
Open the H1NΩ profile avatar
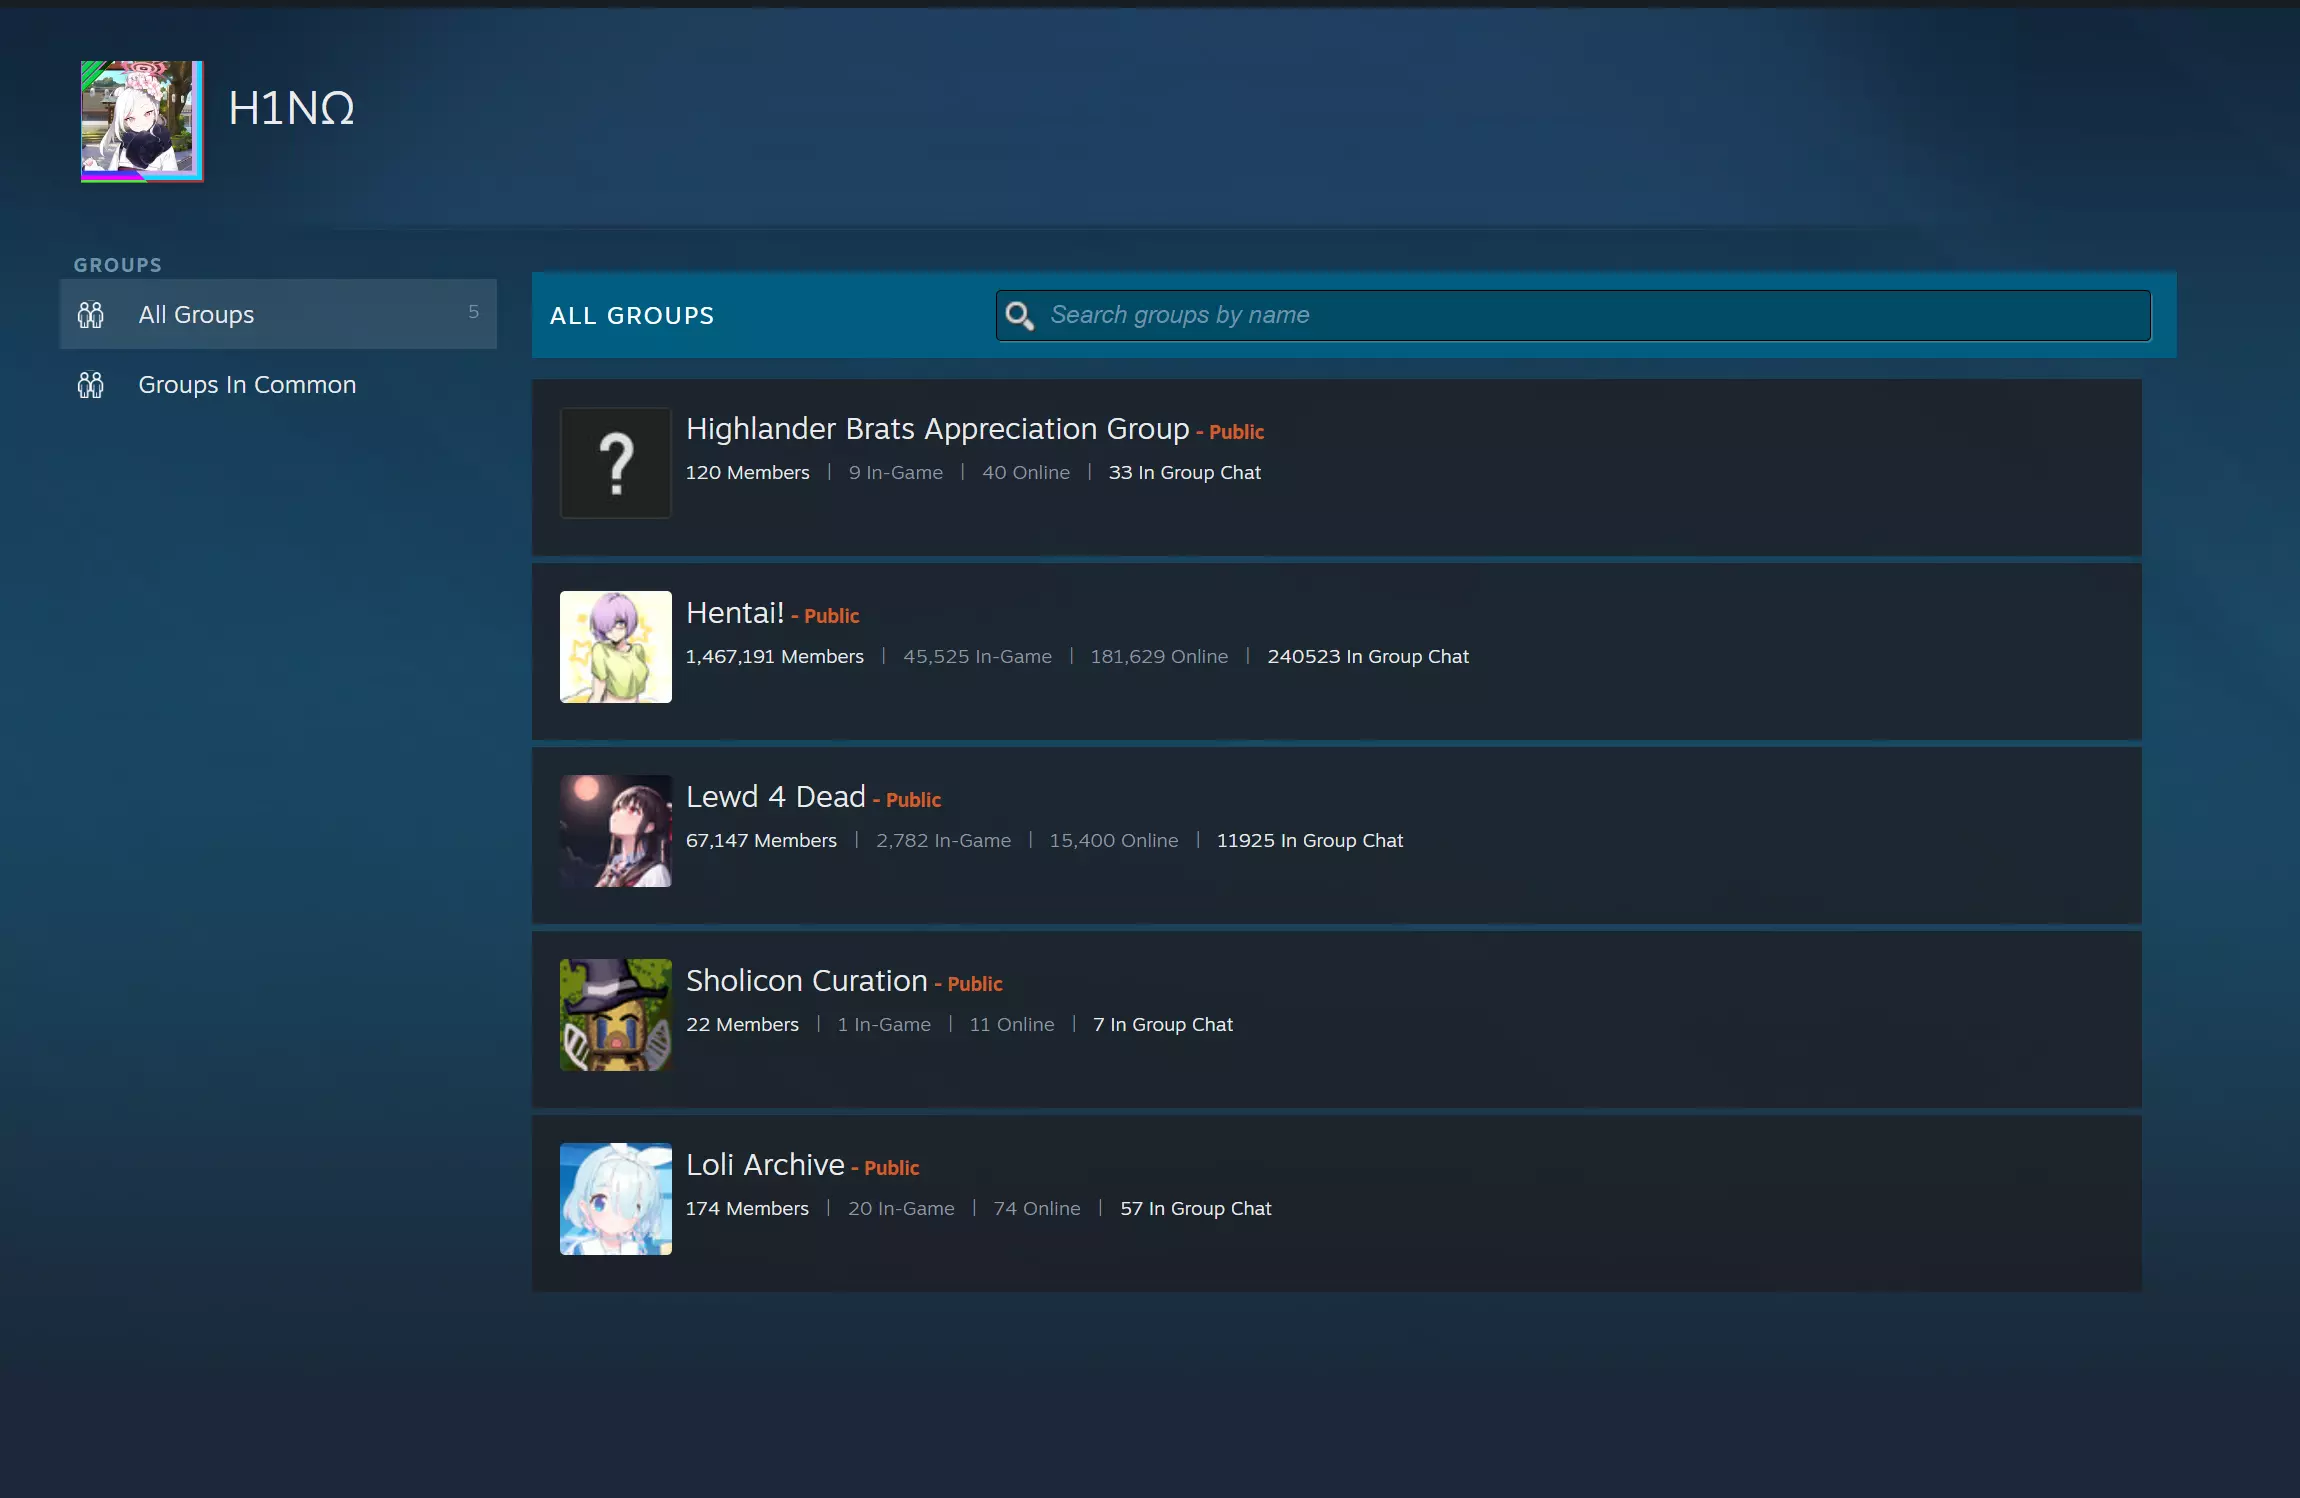click(142, 121)
